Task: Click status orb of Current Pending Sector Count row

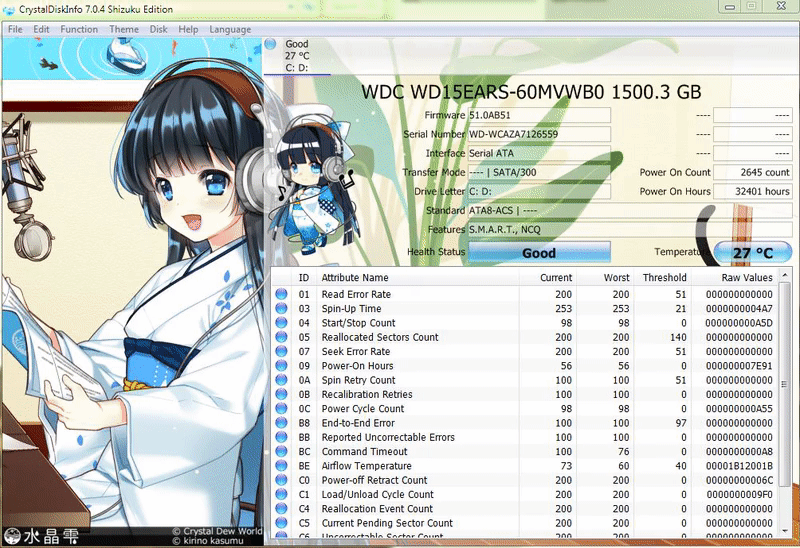Action: tap(281, 522)
